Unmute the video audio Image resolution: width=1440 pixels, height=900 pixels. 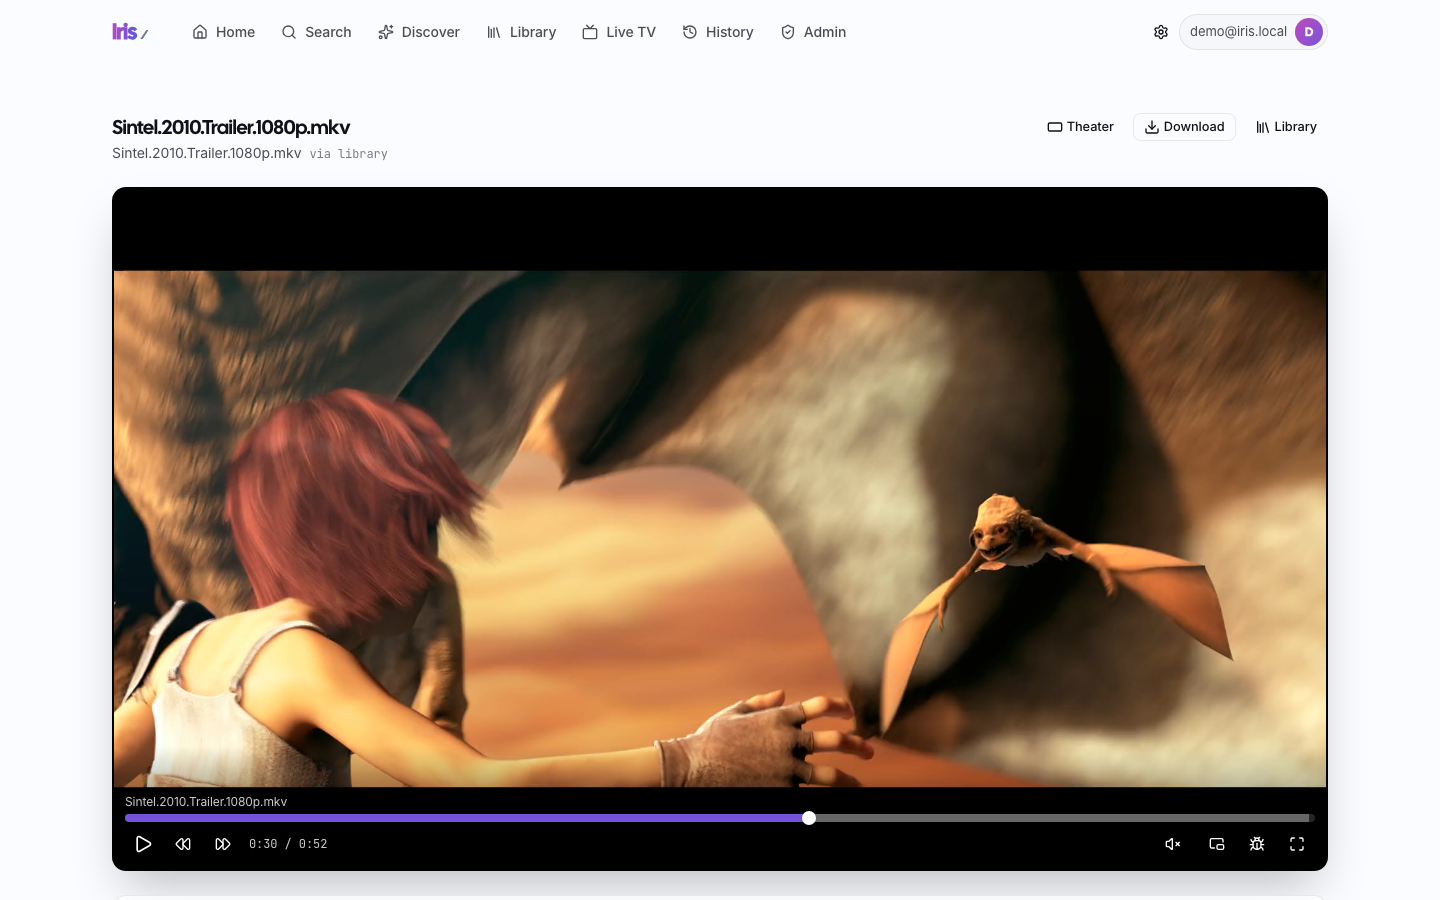[1173, 844]
